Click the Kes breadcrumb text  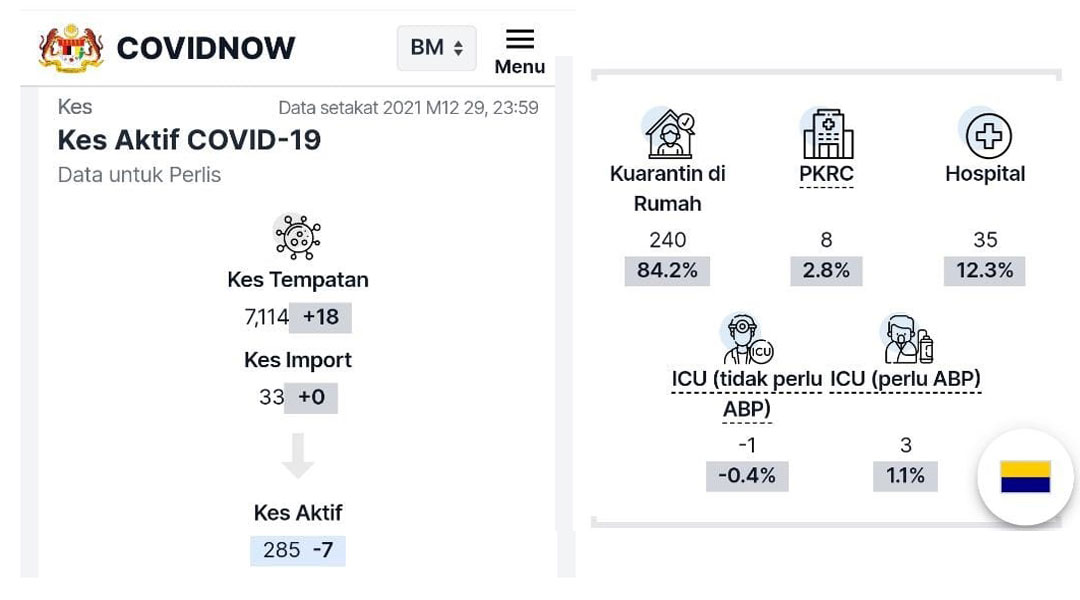coord(75,107)
